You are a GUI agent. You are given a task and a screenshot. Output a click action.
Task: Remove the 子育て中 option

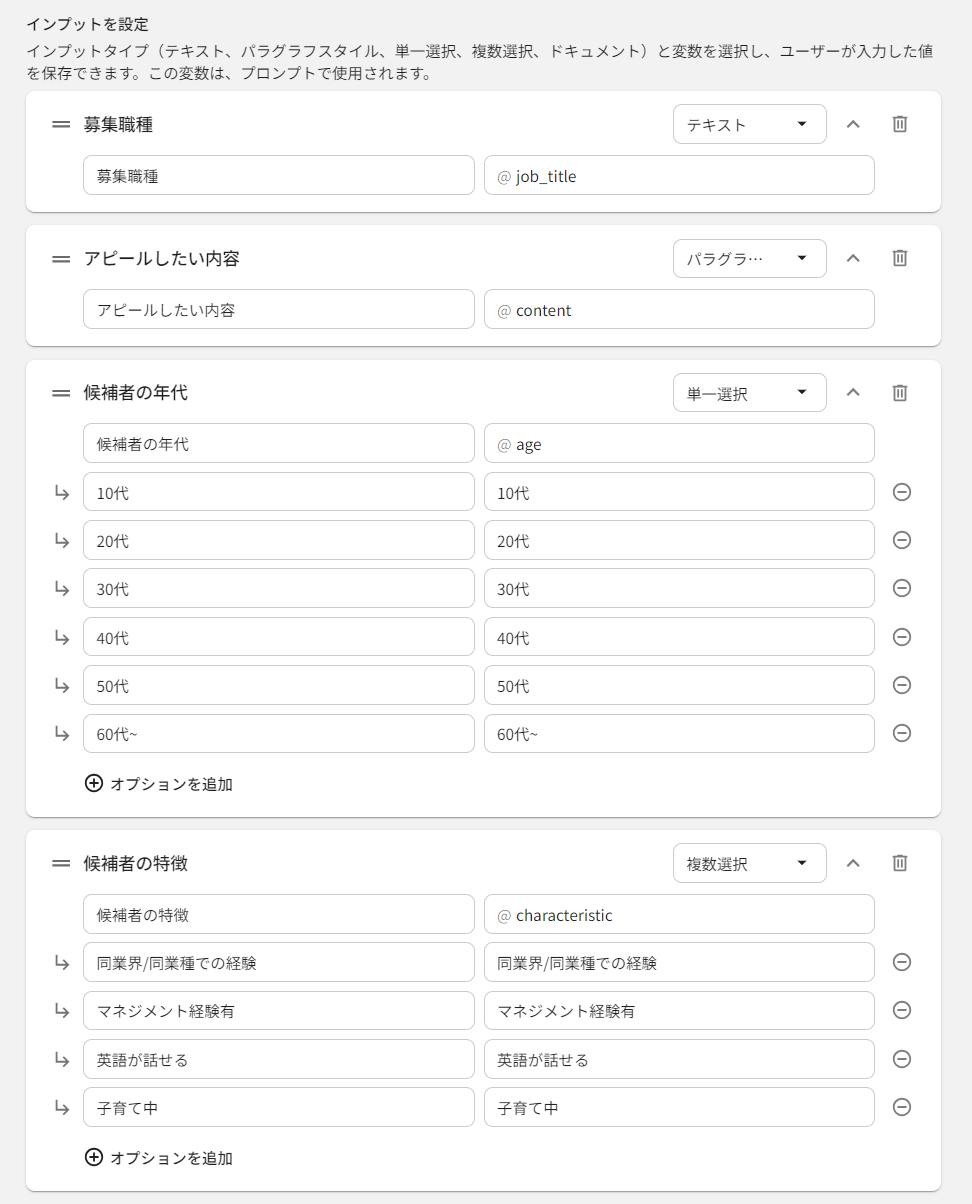coord(901,1107)
